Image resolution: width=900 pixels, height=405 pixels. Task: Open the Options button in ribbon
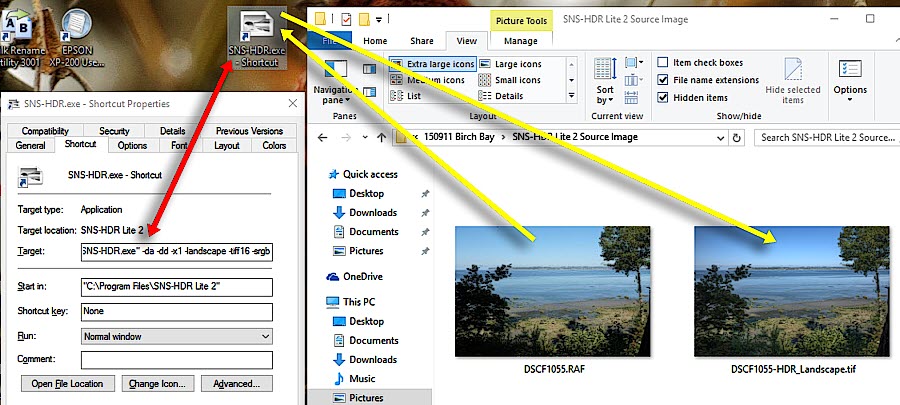tap(850, 81)
